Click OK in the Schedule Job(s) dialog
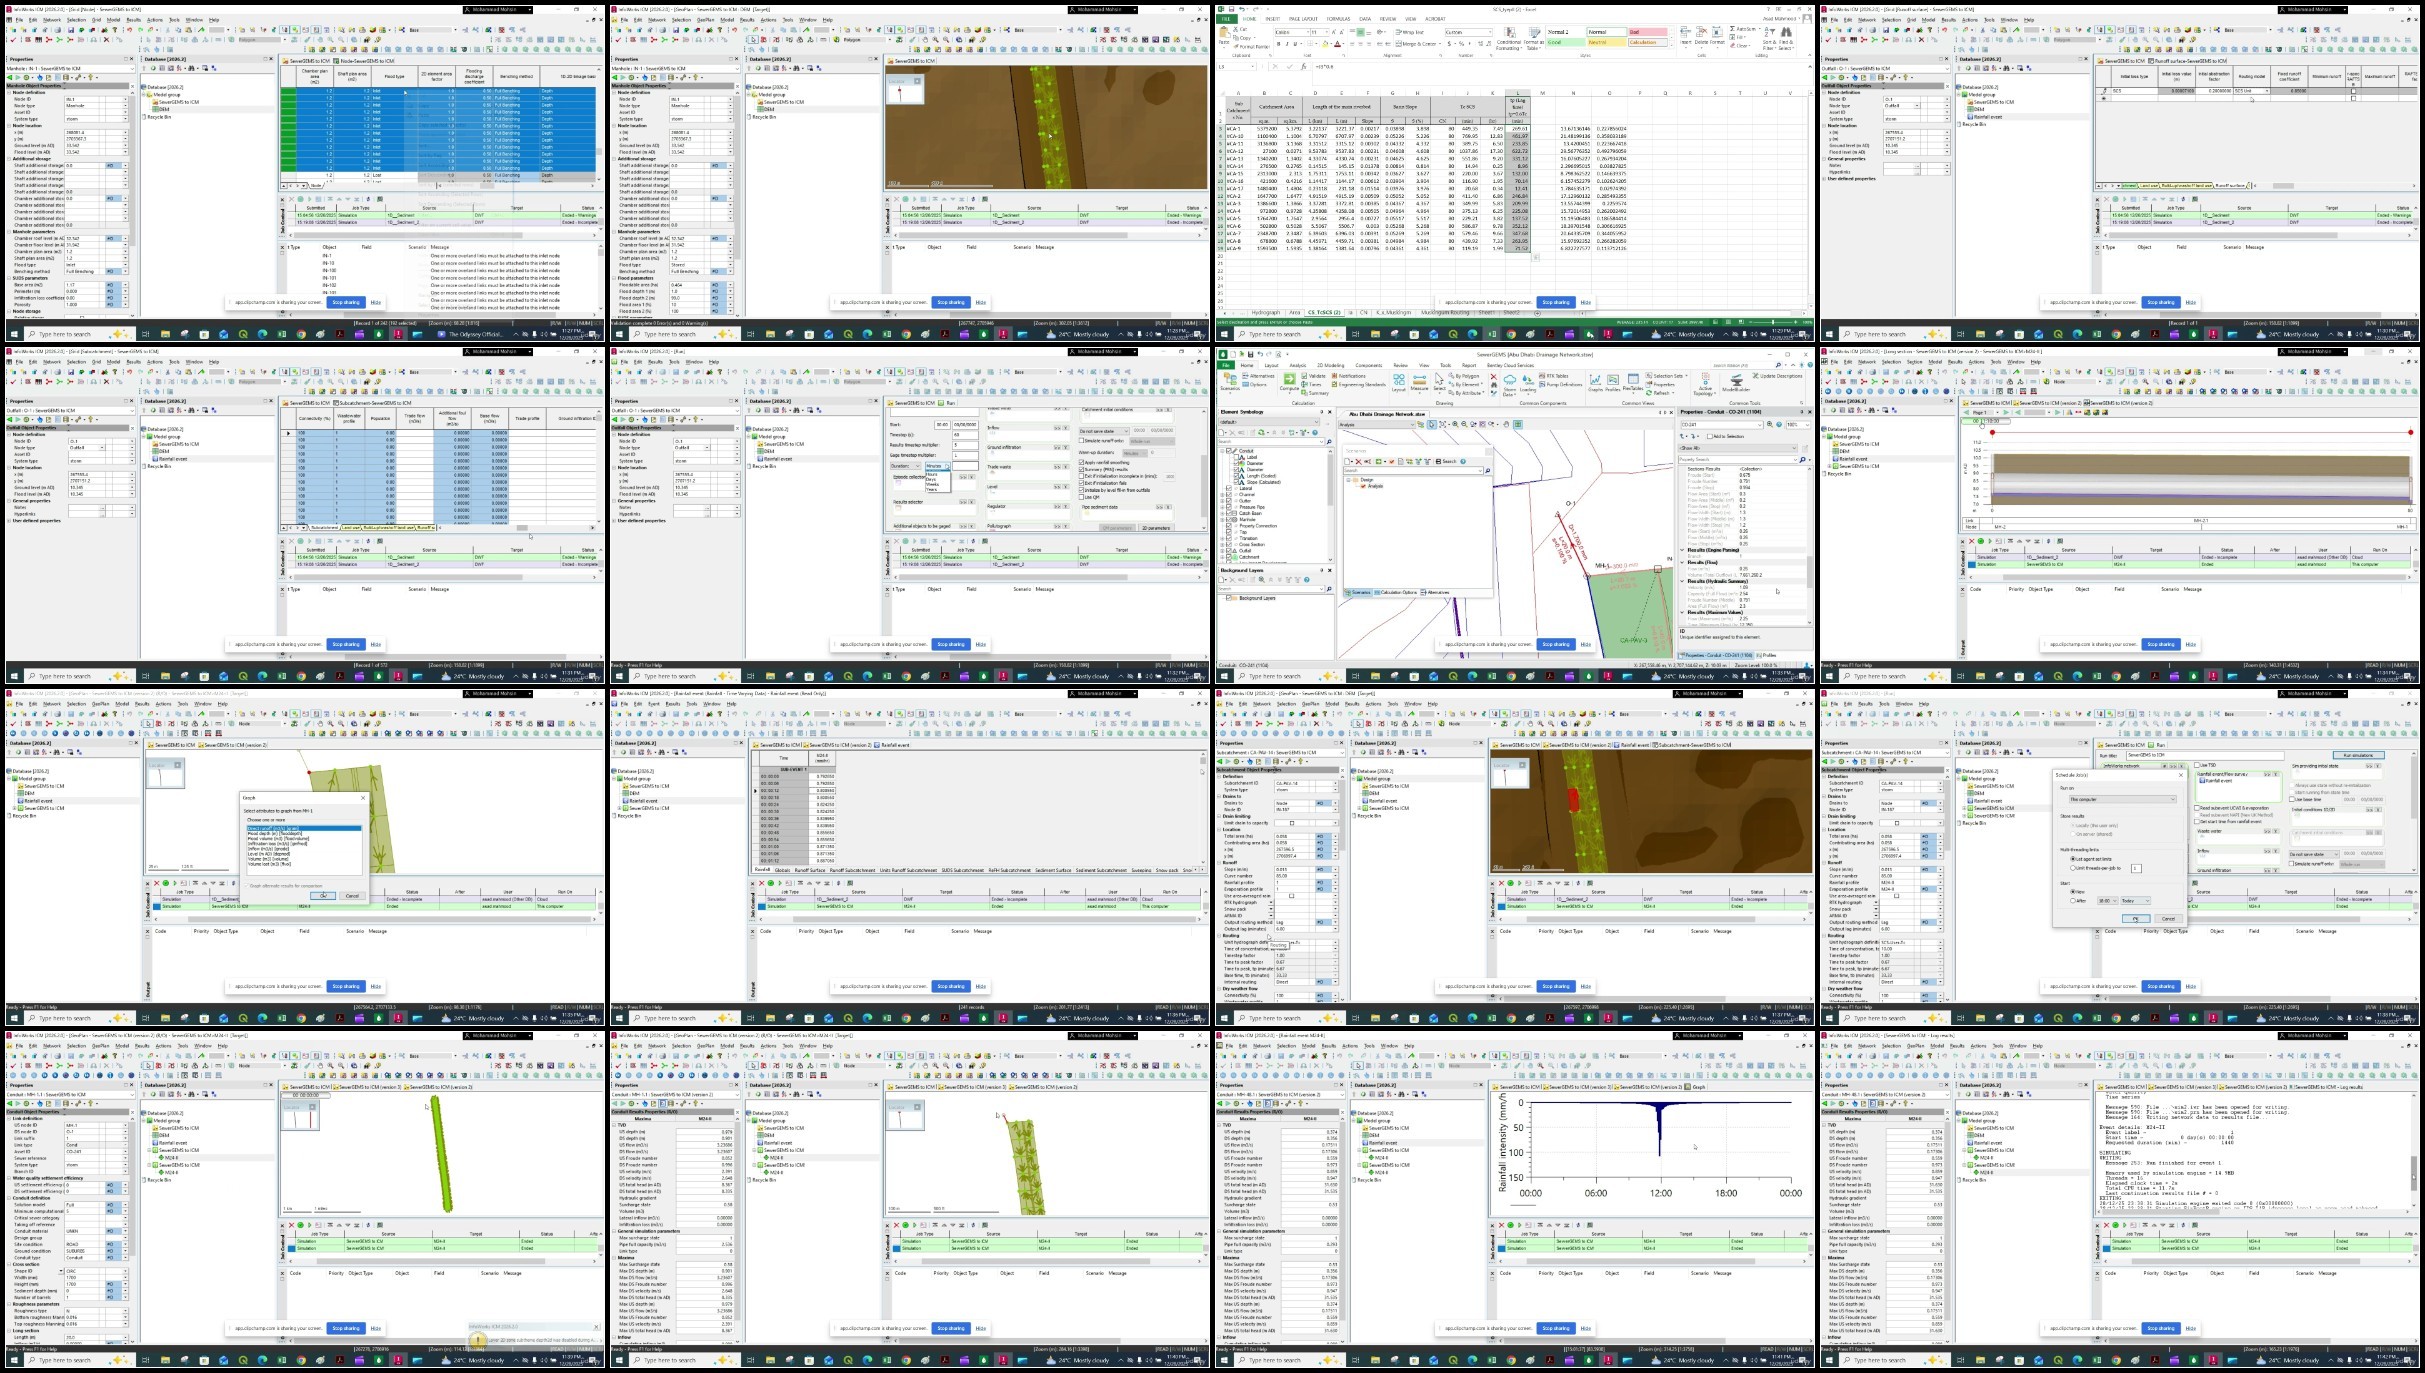 [2136, 918]
